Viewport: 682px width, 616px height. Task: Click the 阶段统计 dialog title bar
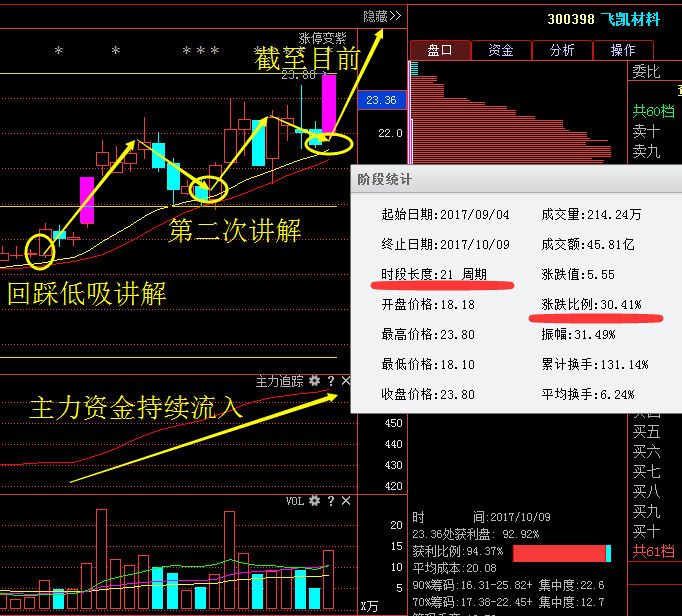516,179
